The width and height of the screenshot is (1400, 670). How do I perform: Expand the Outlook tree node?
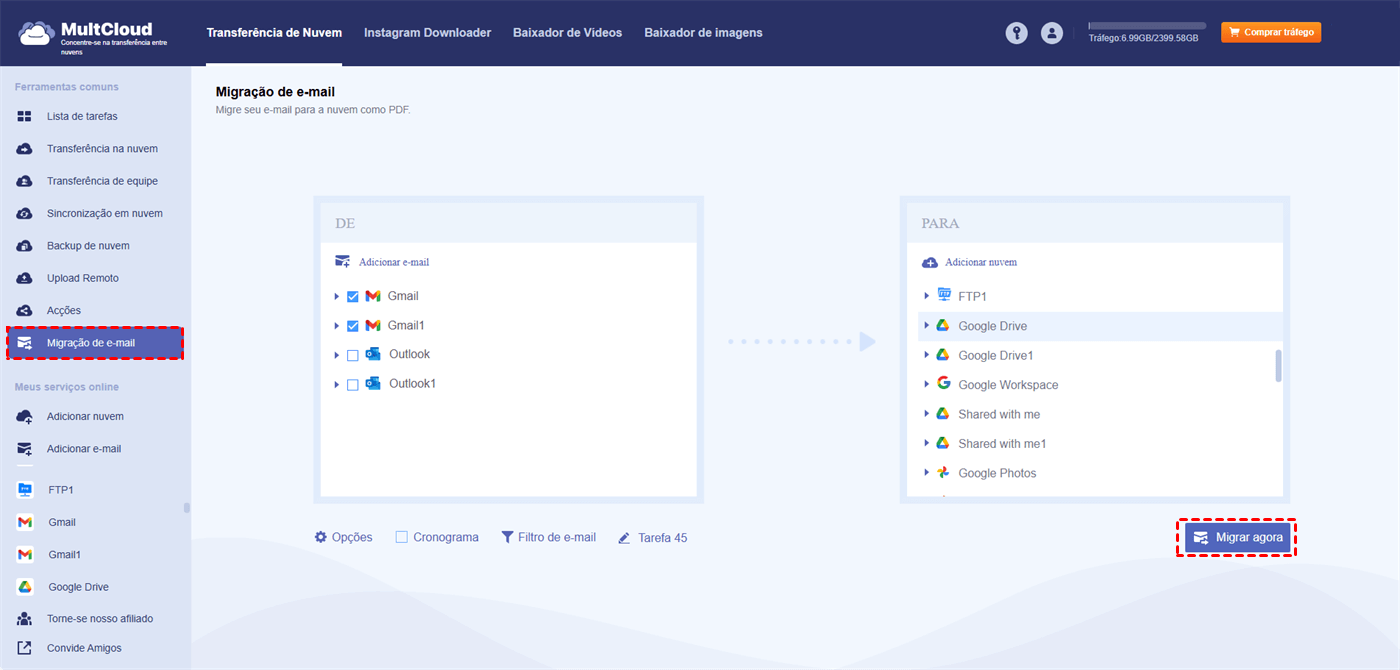pyautogui.click(x=337, y=355)
